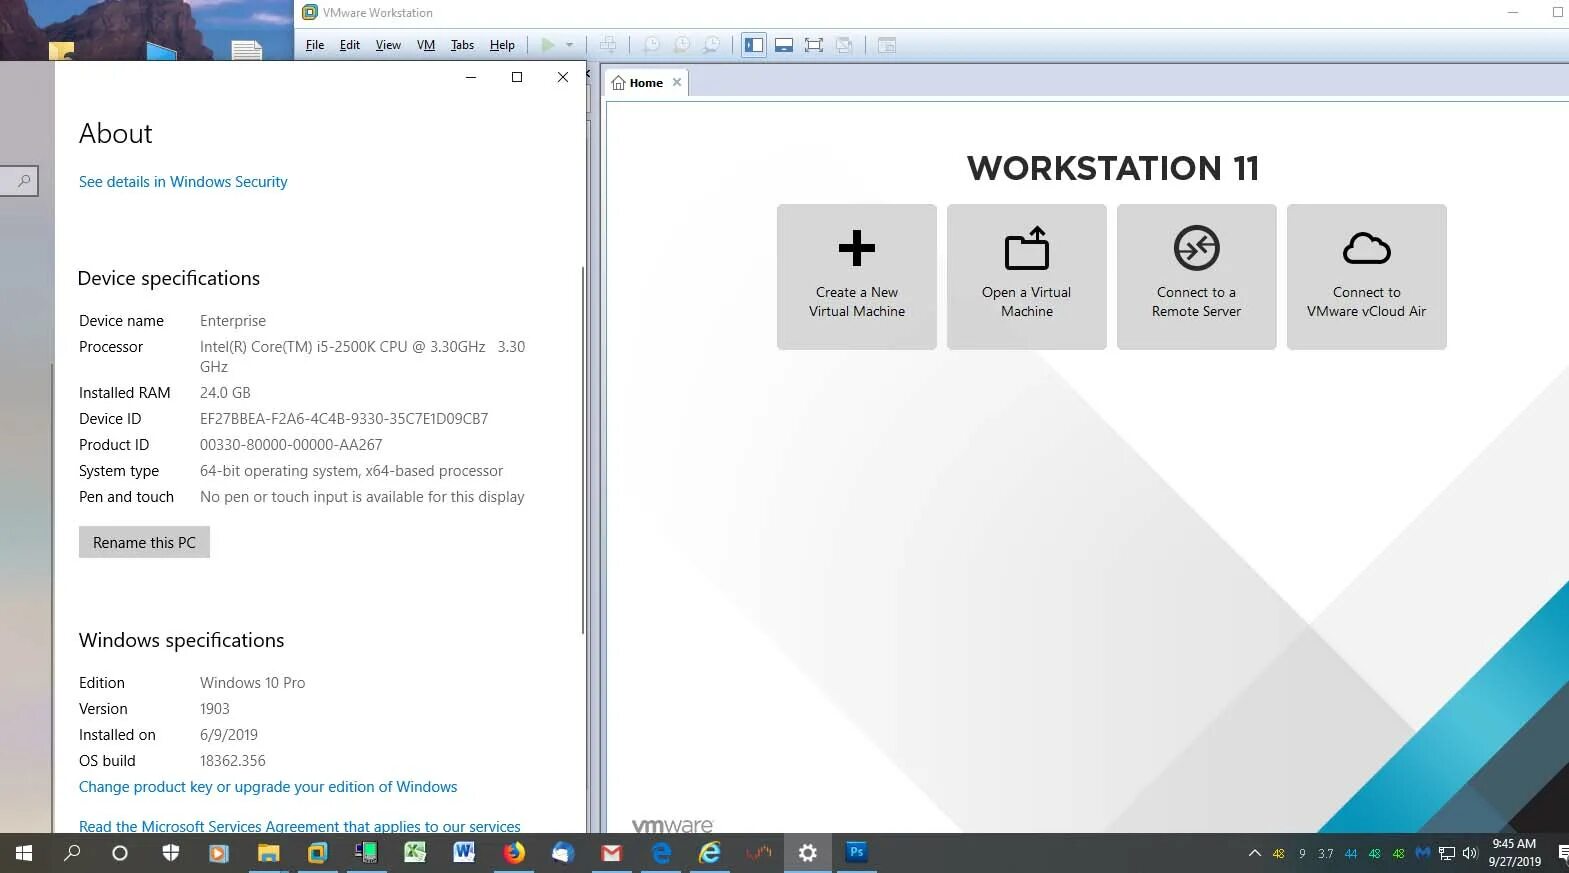Click the network tray icon

pyautogui.click(x=1447, y=853)
